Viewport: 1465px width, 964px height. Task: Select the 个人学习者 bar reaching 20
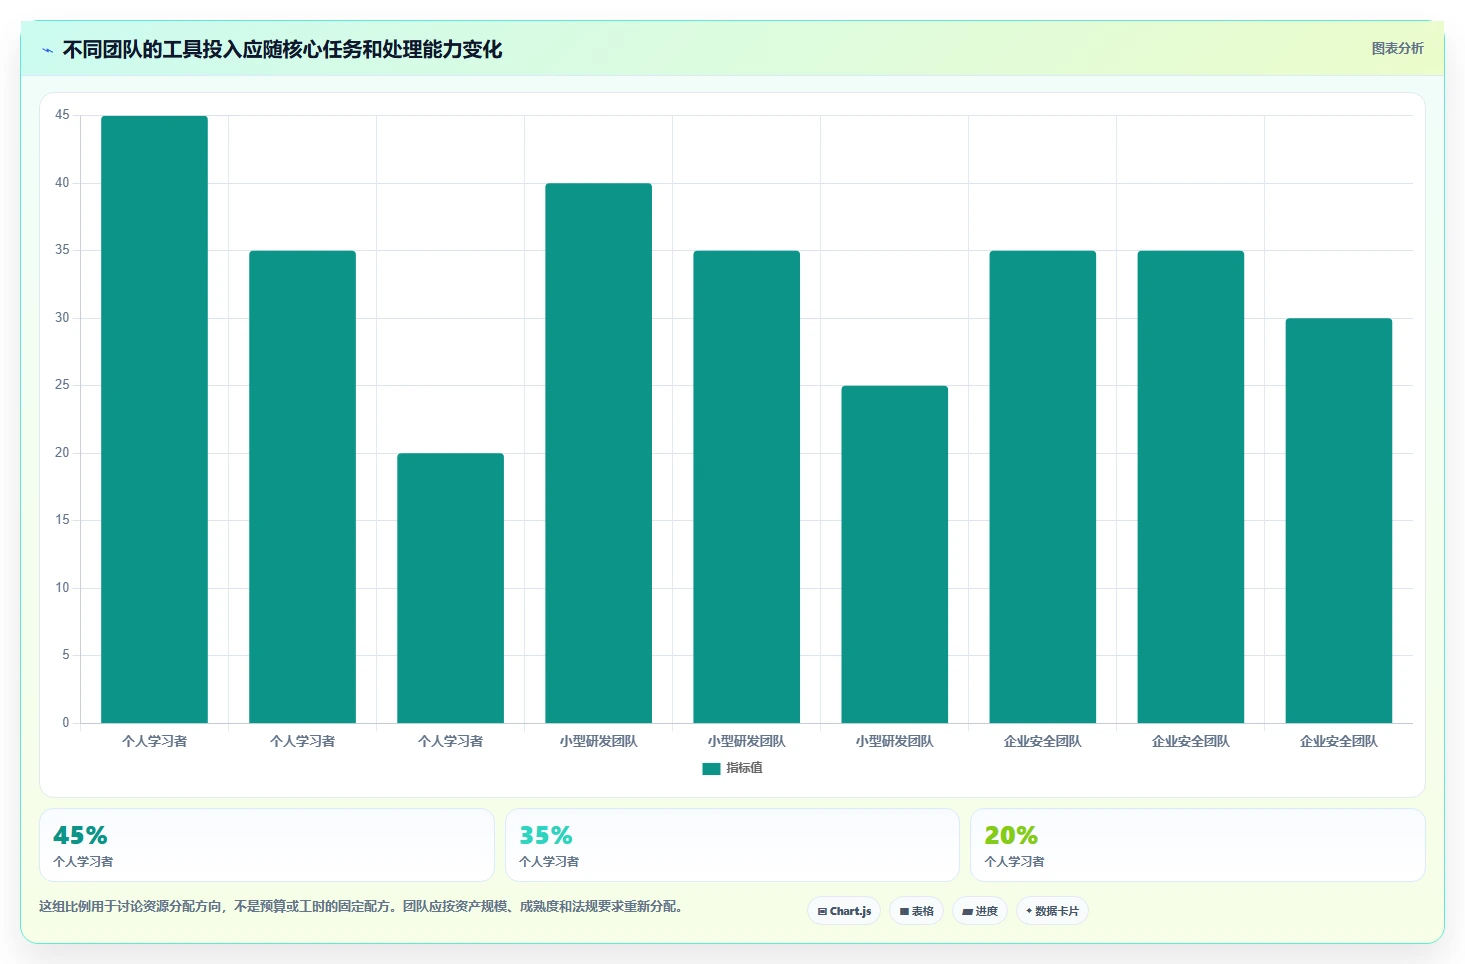450,588
